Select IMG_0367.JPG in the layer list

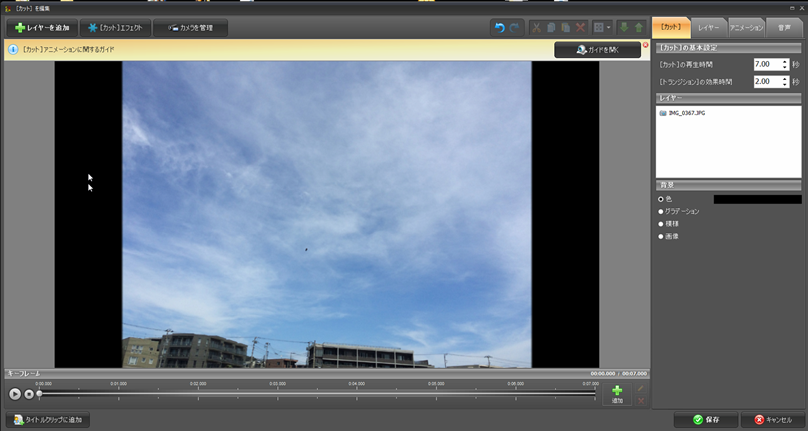tap(688, 113)
